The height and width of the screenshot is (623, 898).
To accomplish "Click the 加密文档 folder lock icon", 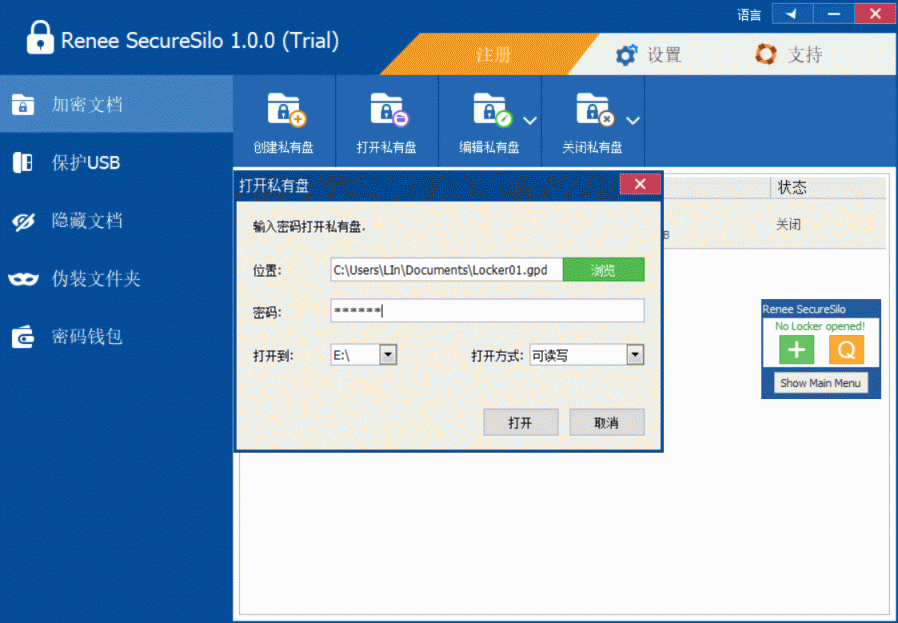I will 23,105.
